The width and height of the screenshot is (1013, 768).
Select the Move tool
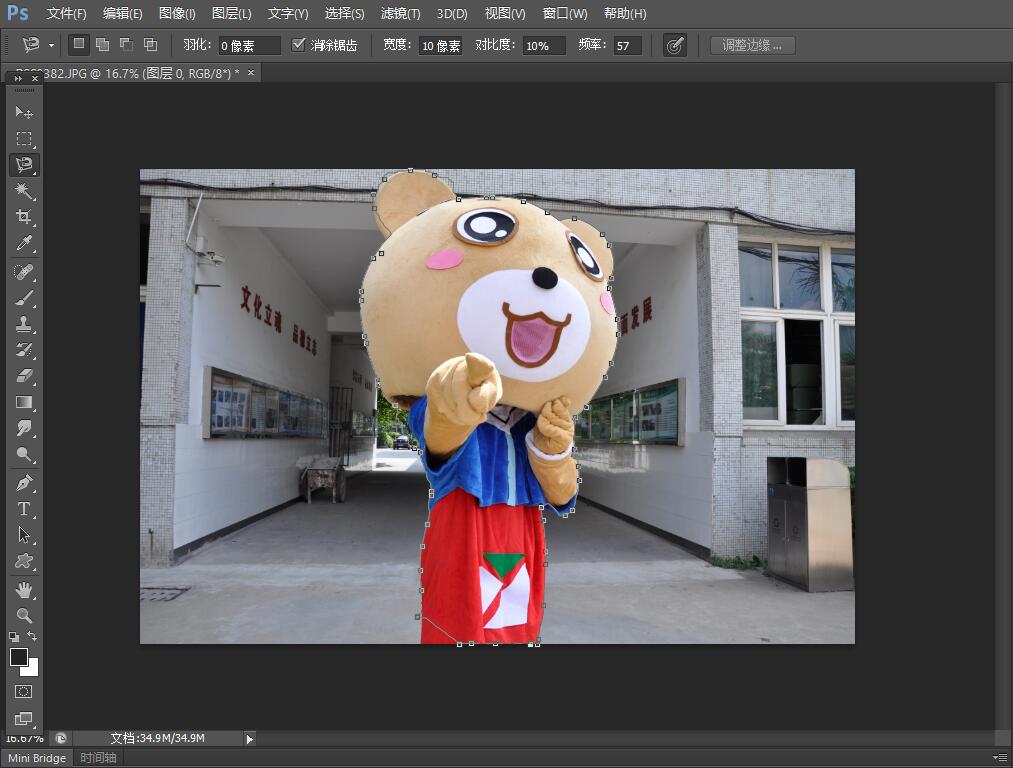tap(24, 112)
